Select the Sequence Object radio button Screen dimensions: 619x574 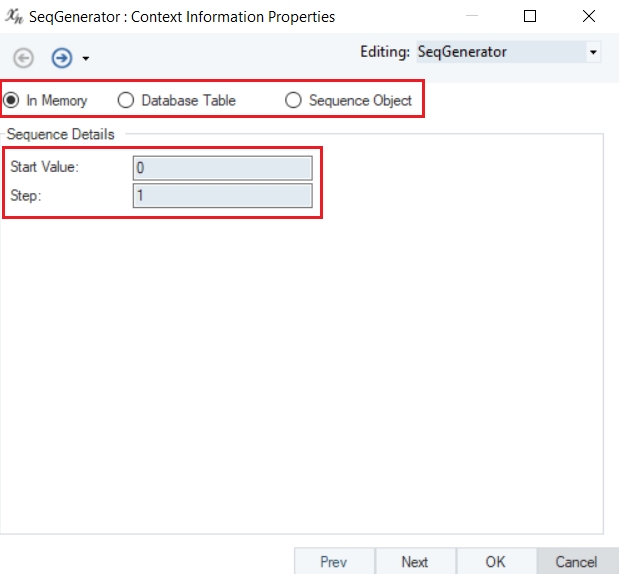coord(293,100)
